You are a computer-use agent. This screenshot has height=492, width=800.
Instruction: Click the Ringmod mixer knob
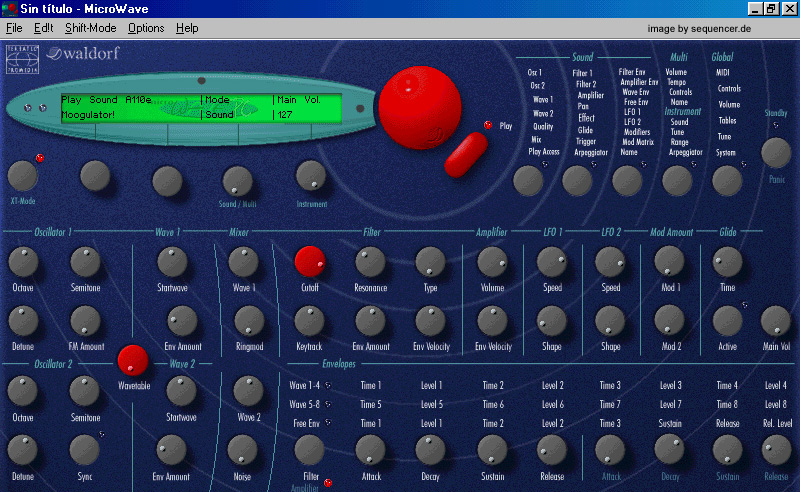249,321
